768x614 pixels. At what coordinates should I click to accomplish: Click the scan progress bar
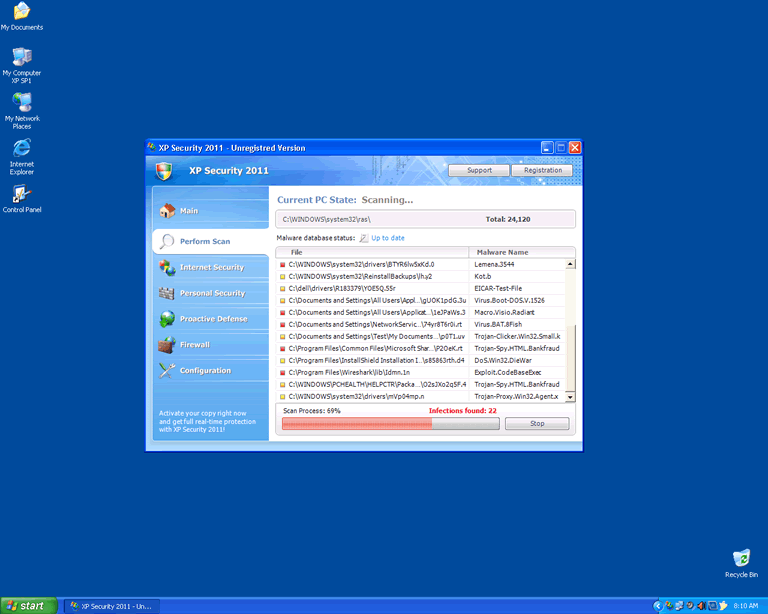389,424
